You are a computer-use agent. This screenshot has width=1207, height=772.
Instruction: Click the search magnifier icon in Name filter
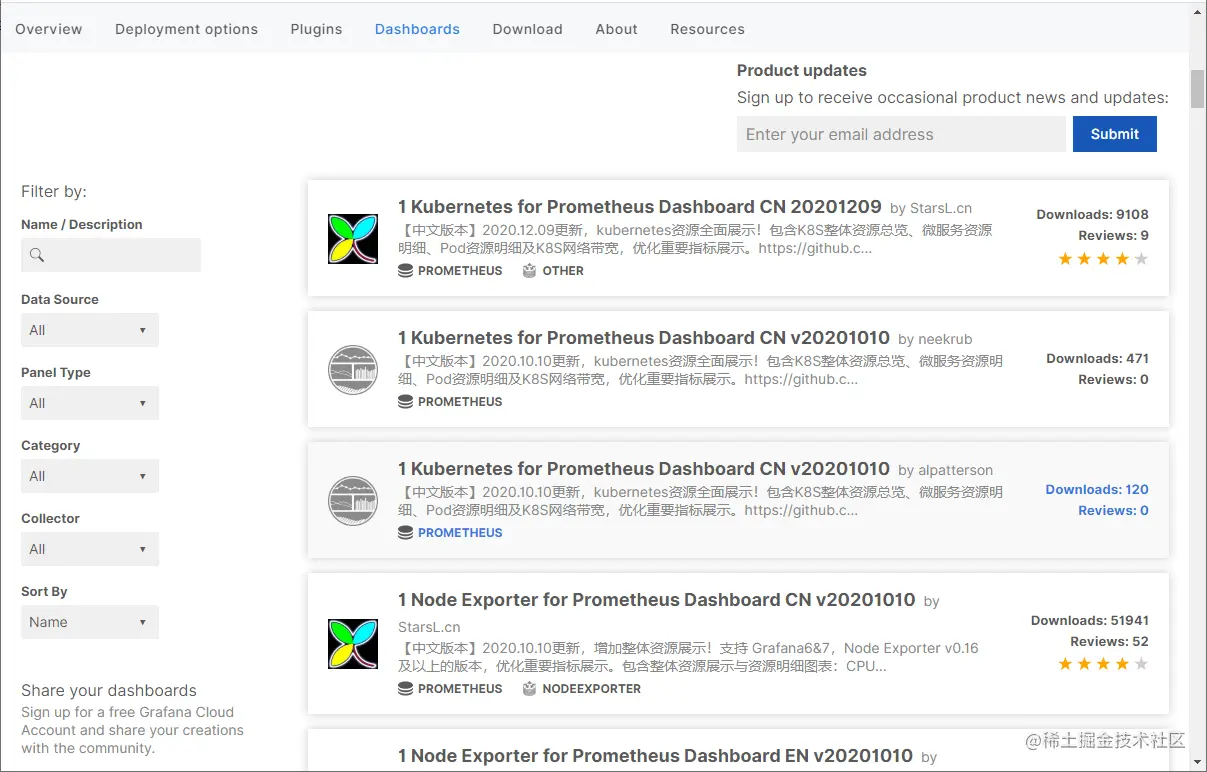pos(37,255)
